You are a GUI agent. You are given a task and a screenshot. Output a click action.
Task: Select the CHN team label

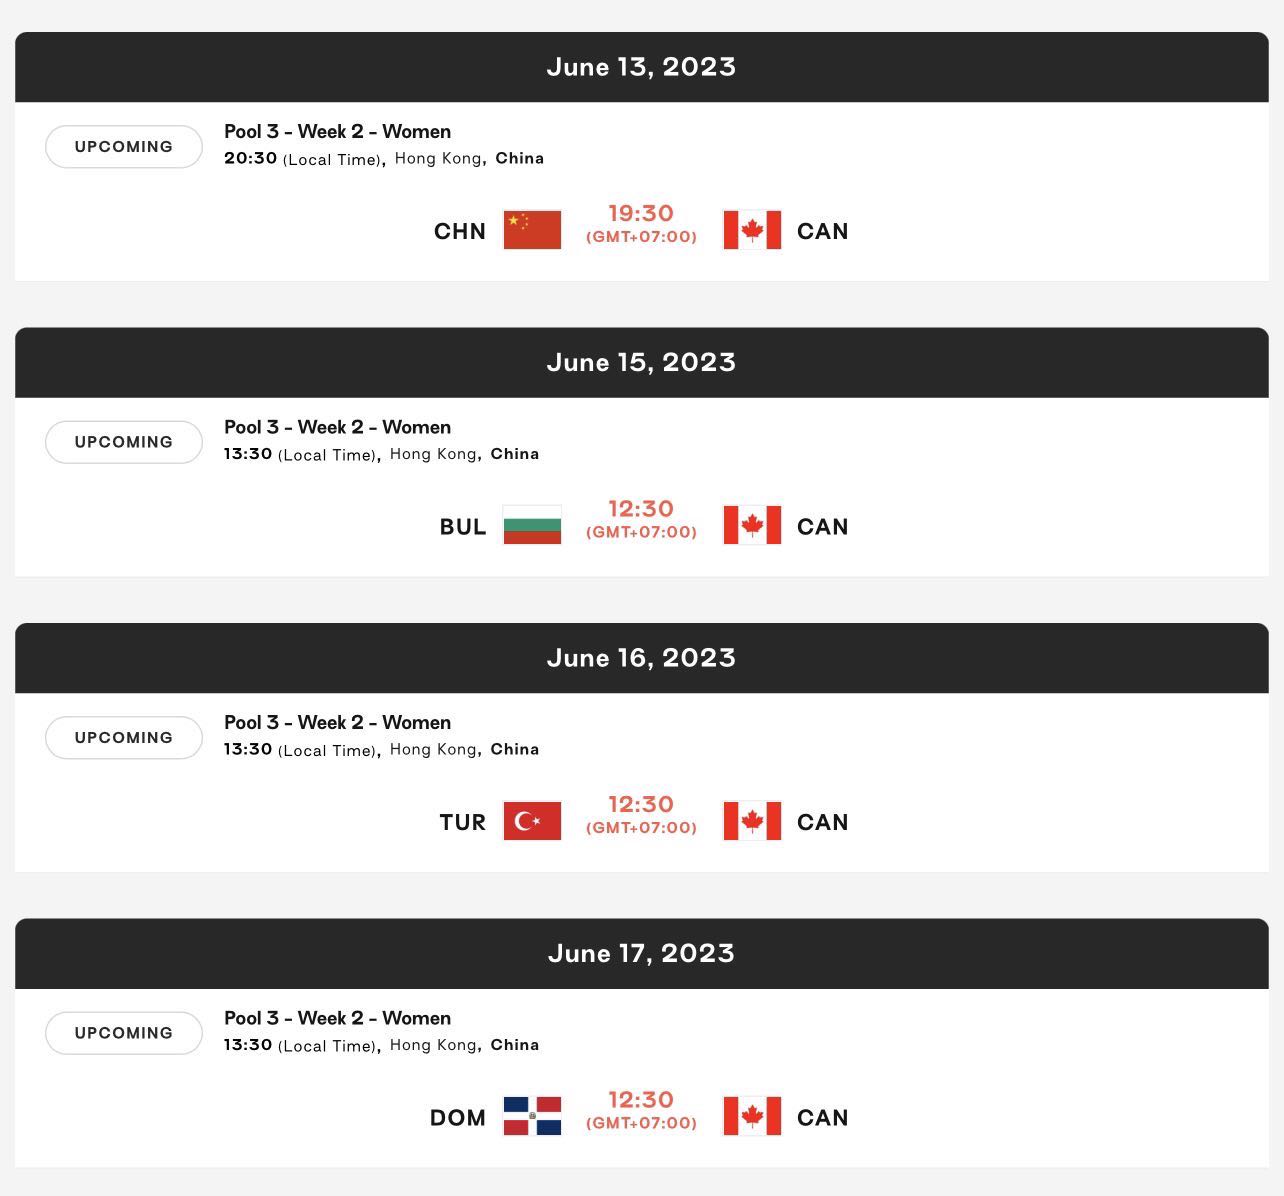[460, 231]
